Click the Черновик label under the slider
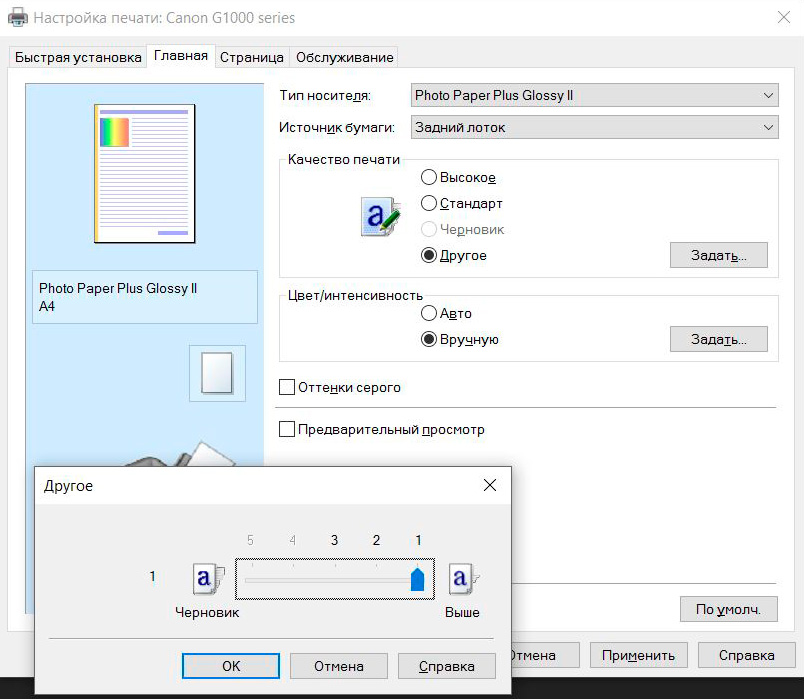This screenshot has width=804, height=699. pyautogui.click(x=207, y=612)
